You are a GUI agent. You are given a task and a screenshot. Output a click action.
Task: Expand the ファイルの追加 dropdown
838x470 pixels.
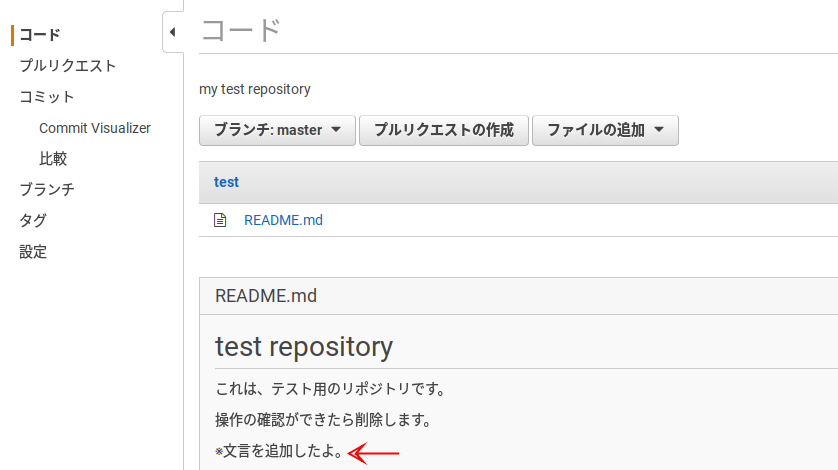pos(605,130)
